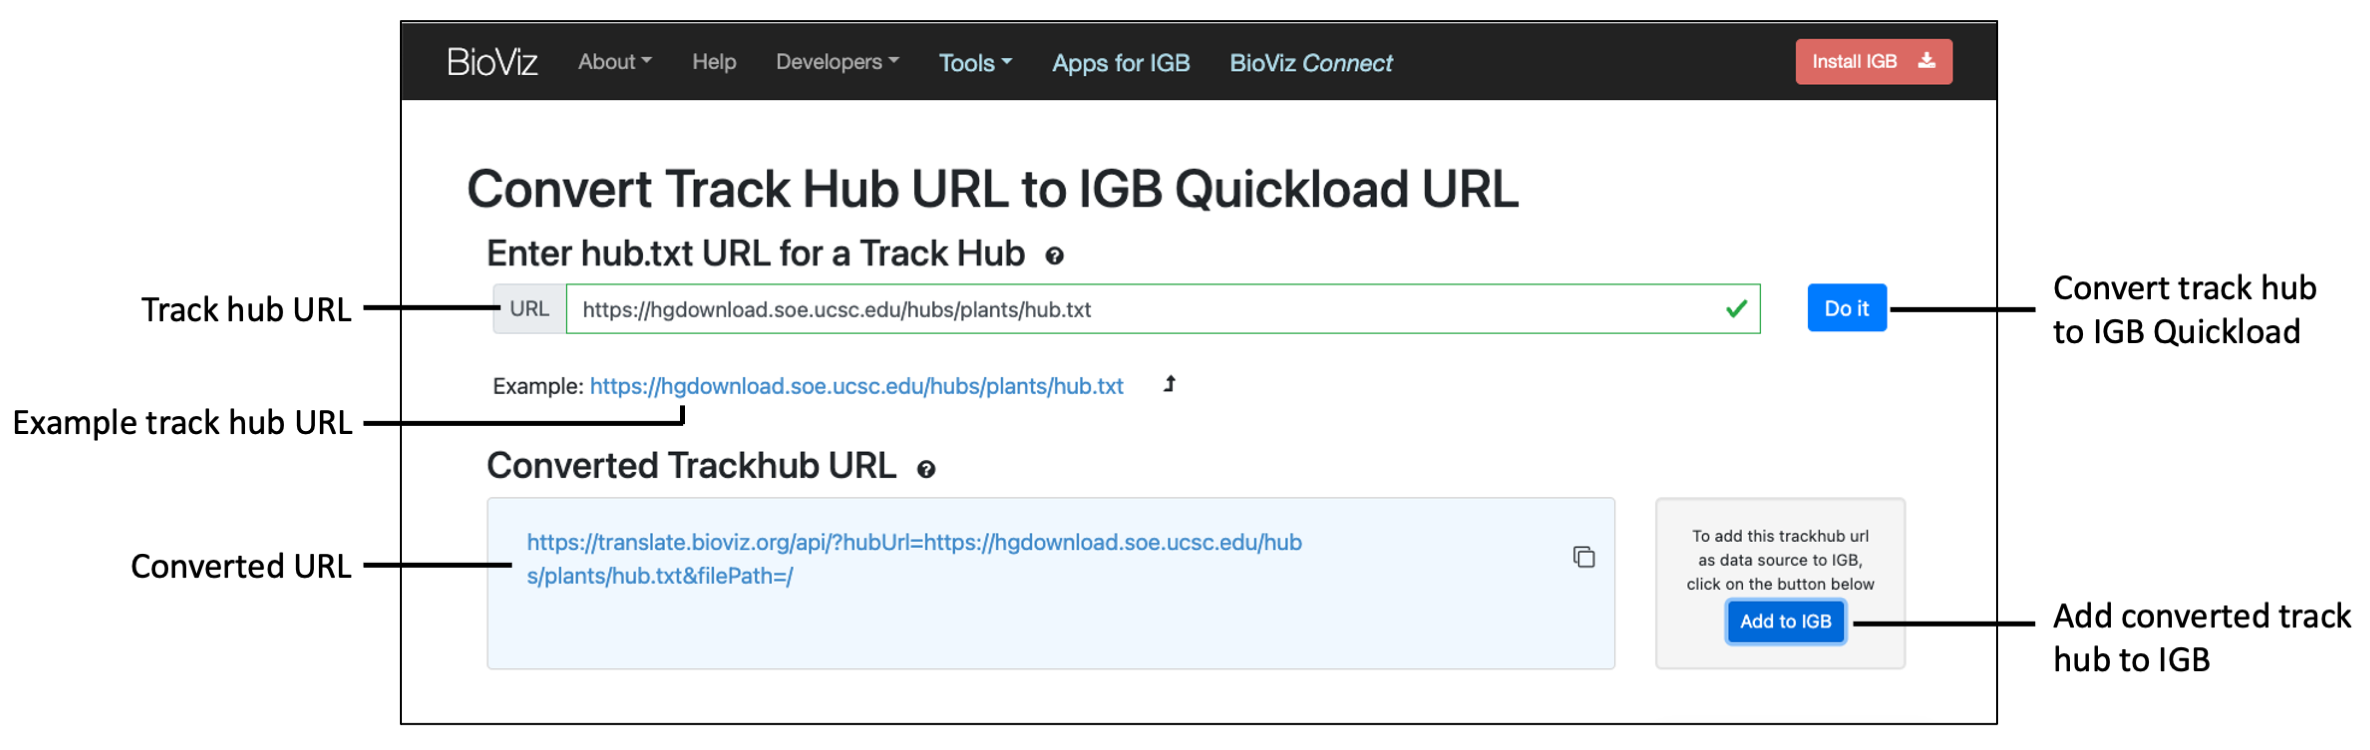Click the Install IGB button

tap(1874, 62)
